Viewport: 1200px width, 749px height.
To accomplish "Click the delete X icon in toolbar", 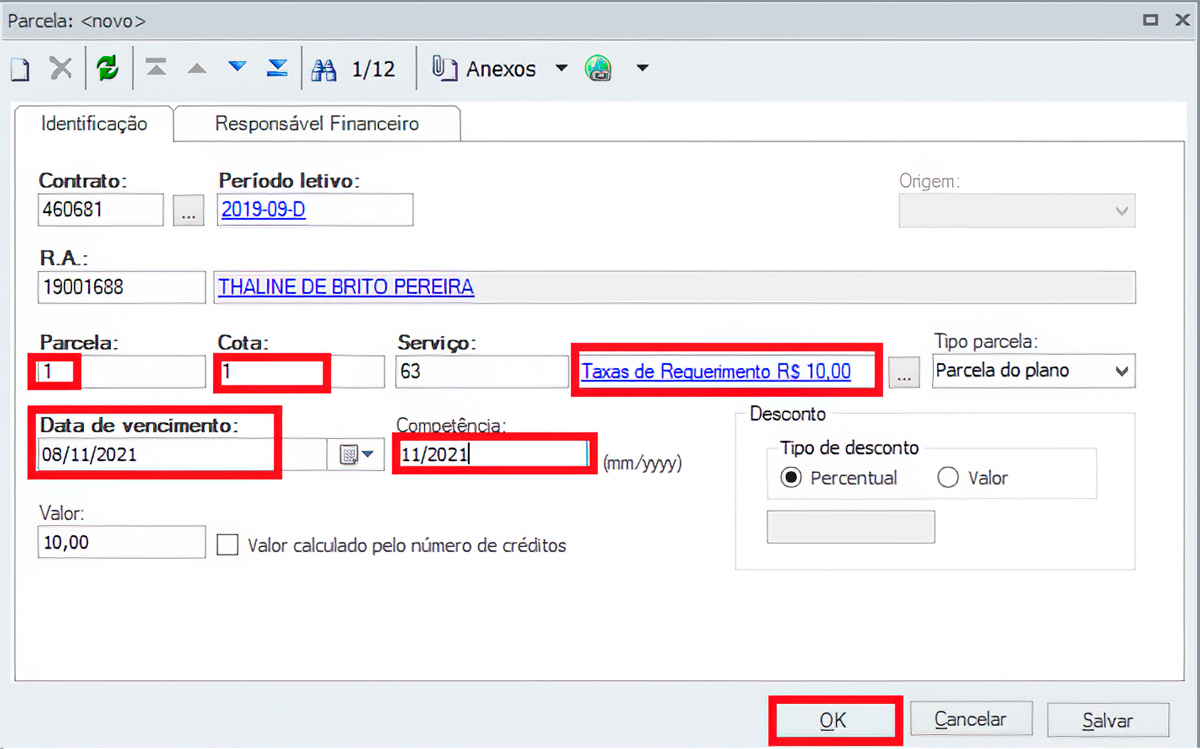I will coord(61,69).
